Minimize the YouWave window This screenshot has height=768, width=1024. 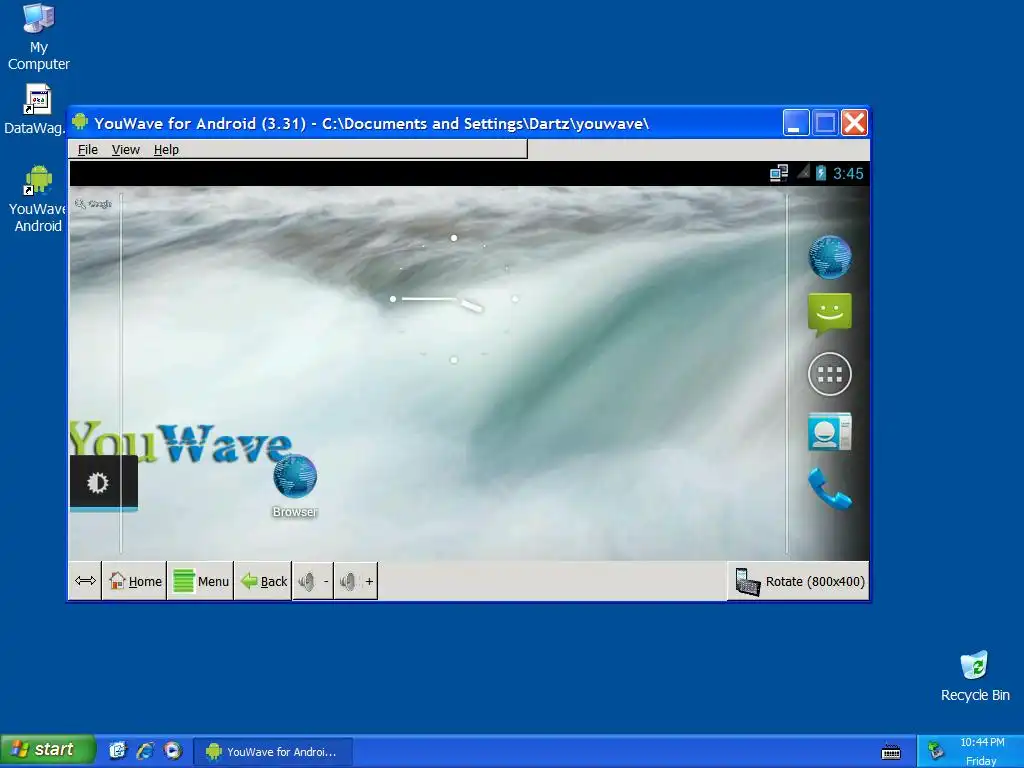796,123
